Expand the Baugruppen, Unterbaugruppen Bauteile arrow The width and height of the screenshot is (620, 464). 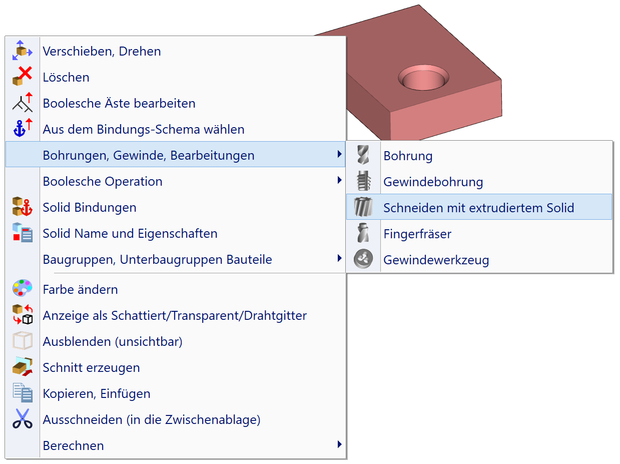tap(339, 259)
